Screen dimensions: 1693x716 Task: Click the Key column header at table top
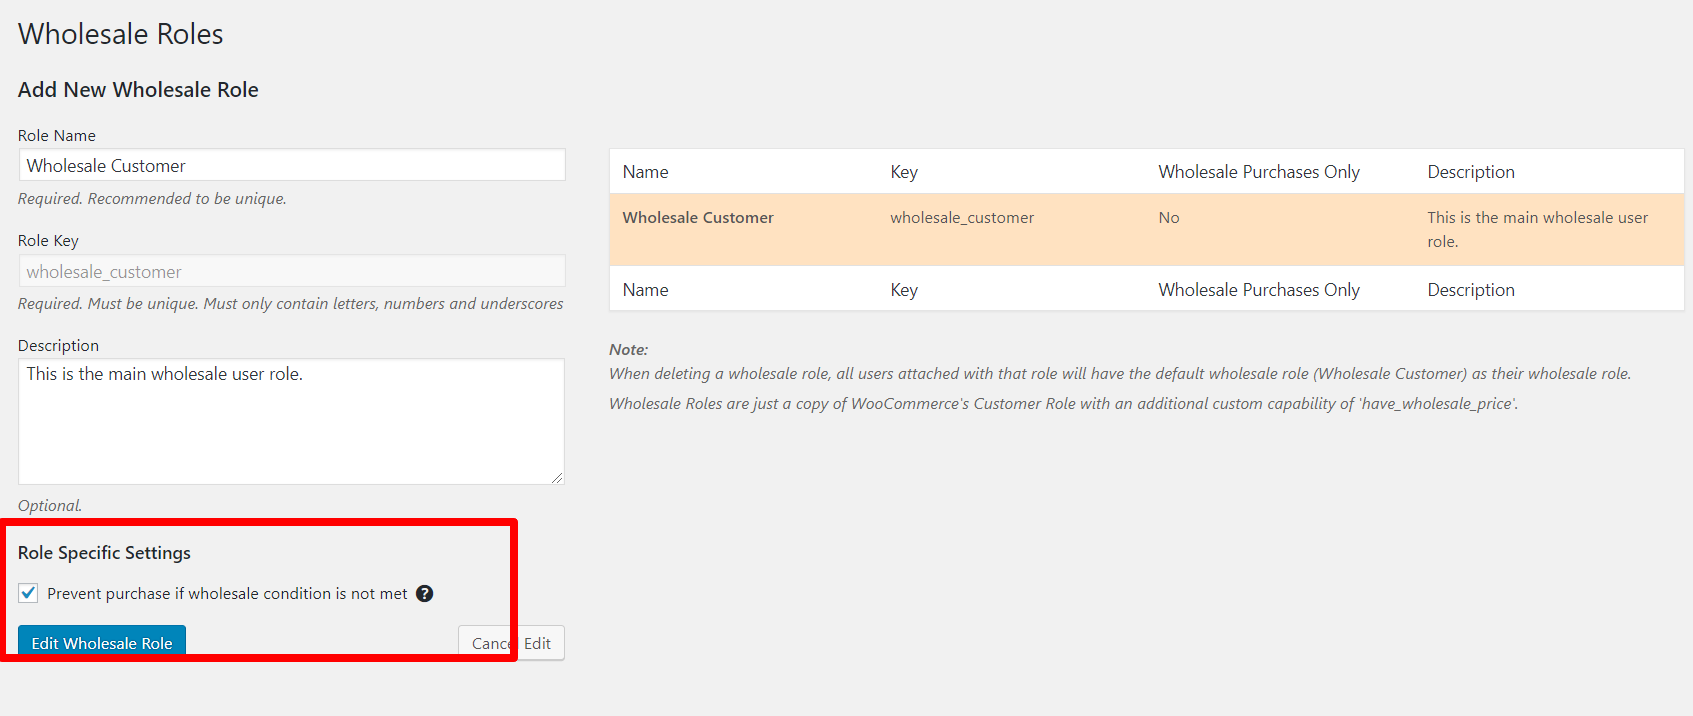[x=904, y=172]
